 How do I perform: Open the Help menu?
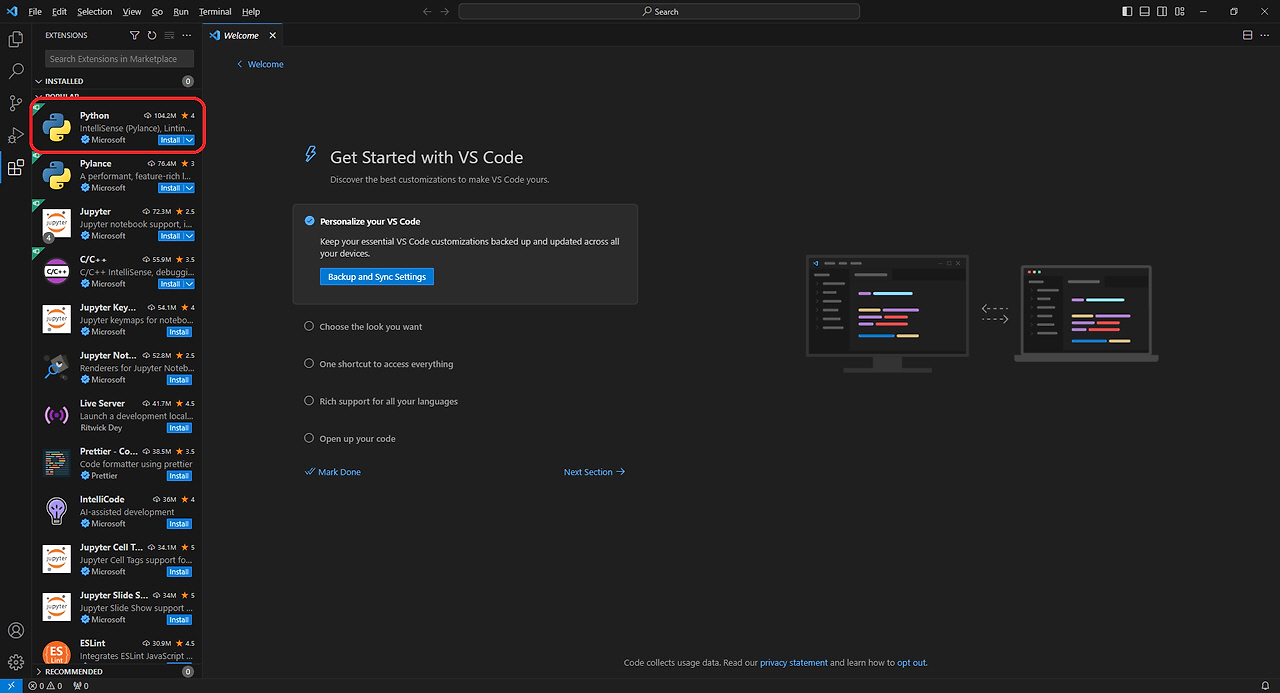point(251,11)
